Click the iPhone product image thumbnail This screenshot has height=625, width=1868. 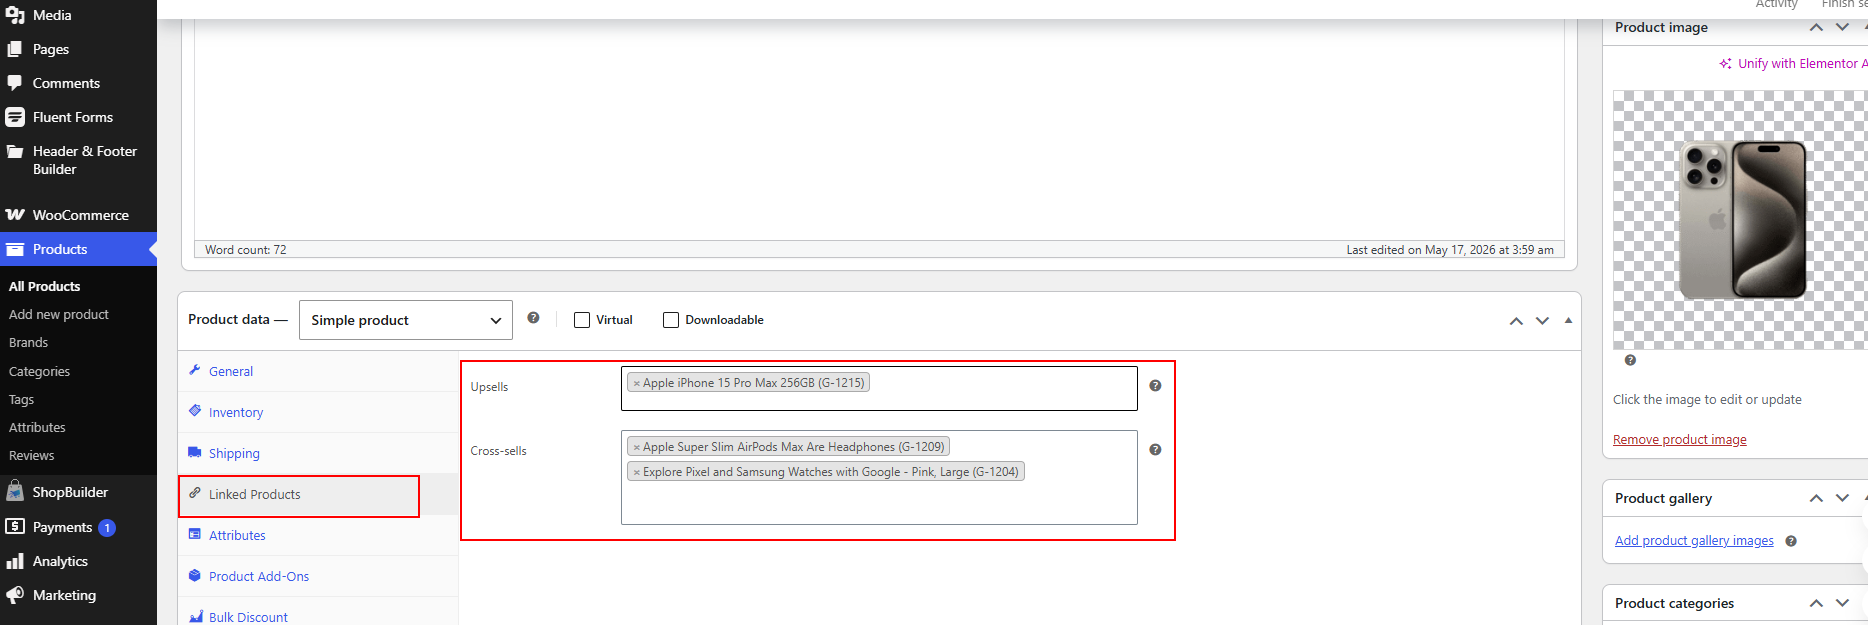(x=1740, y=220)
